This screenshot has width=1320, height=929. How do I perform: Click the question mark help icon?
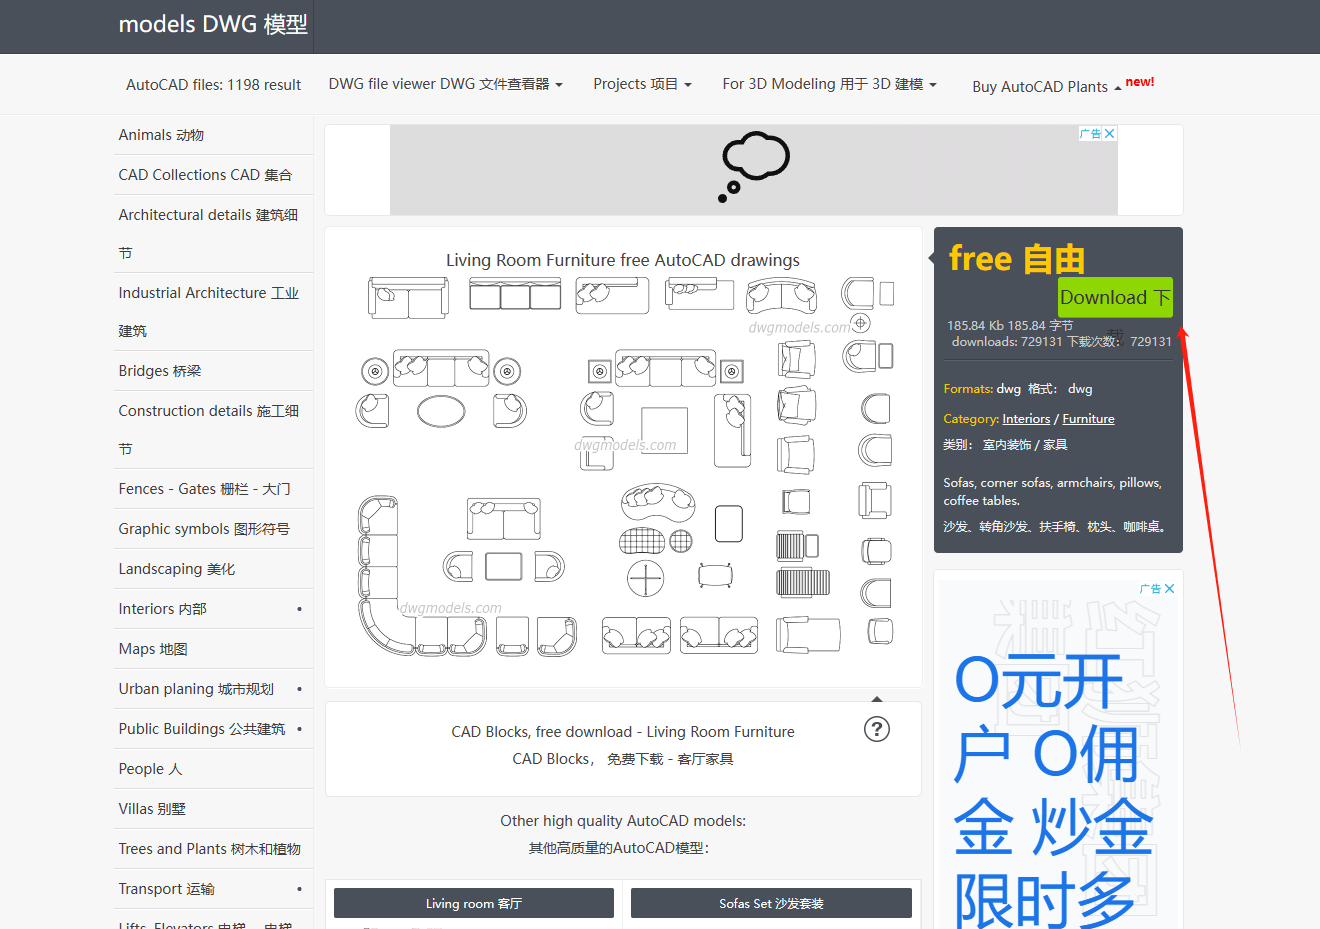coord(877,729)
